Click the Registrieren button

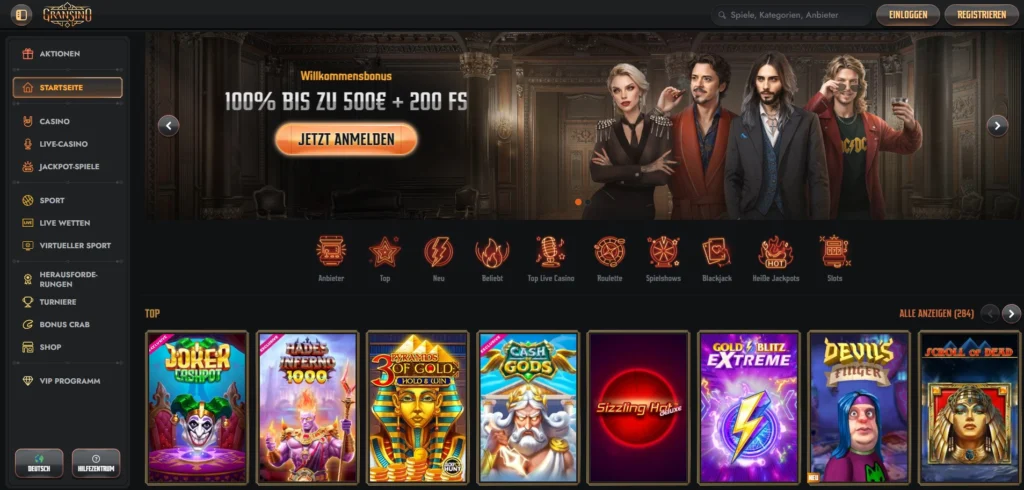click(x=981, y=14)
